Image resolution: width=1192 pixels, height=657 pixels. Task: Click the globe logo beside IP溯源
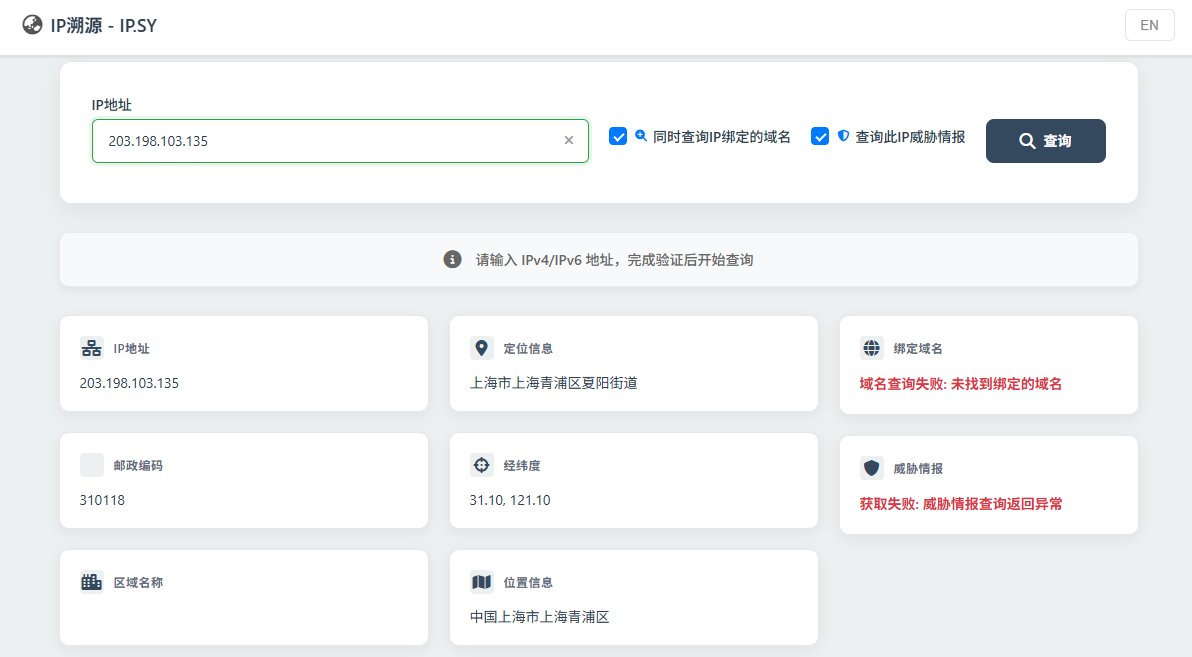point(32,25)
